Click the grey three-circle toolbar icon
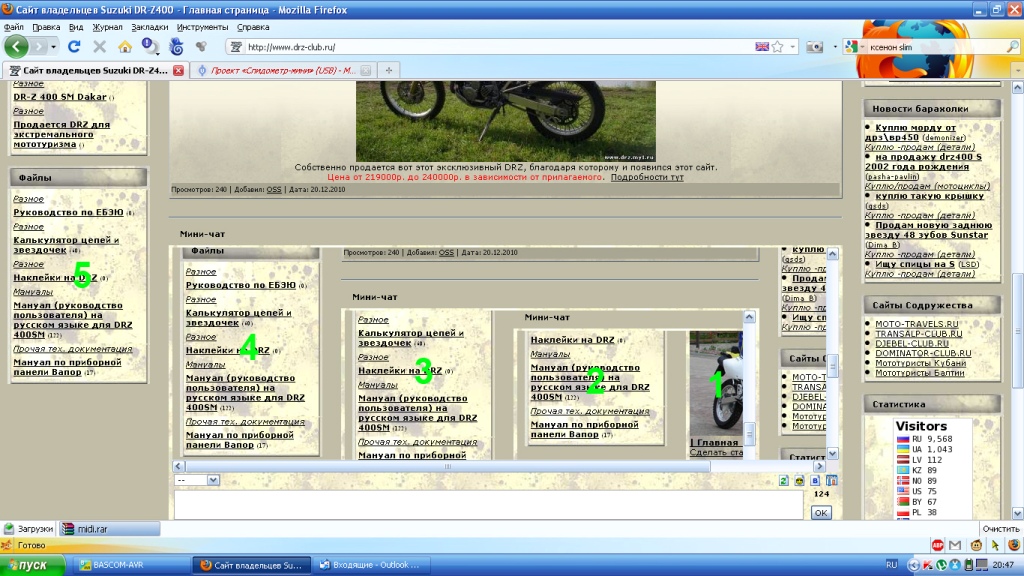This screenshot has height=576, width=1024. click(201, 46)
